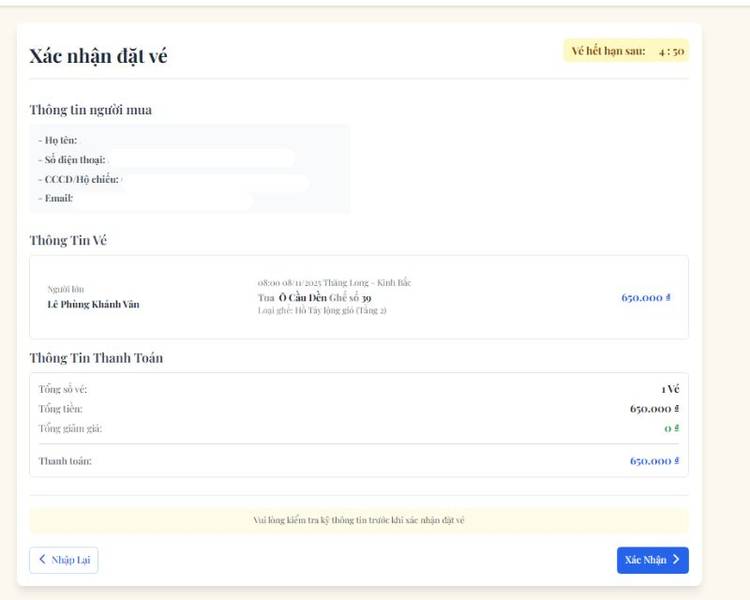750x600 pixels.
Task: Click the Tổng số vé row
Action: [x=358, y=389]
